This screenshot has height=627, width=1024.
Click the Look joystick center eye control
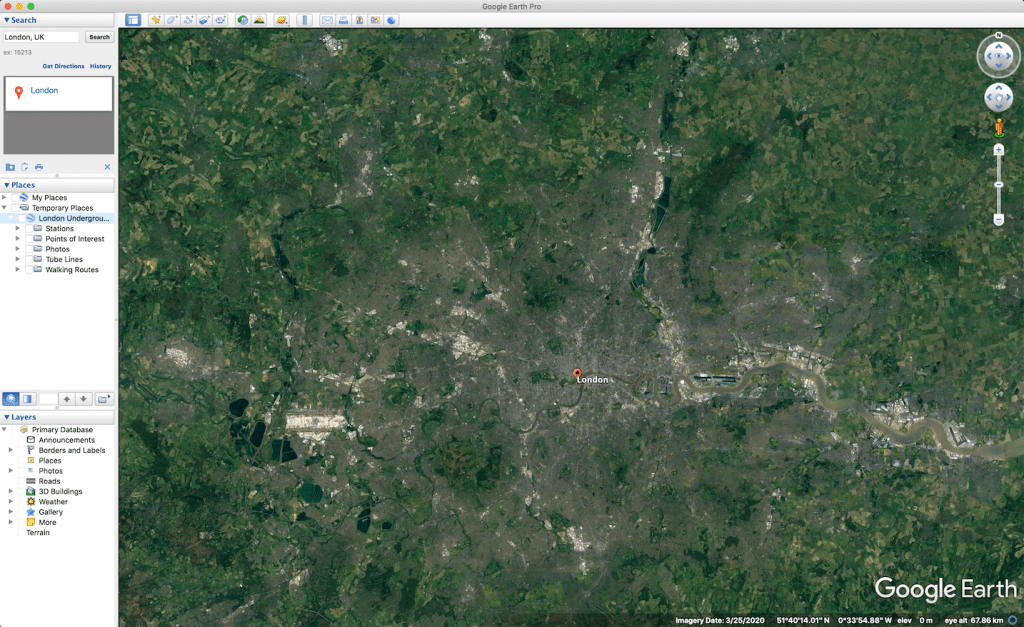pos(999,56)
